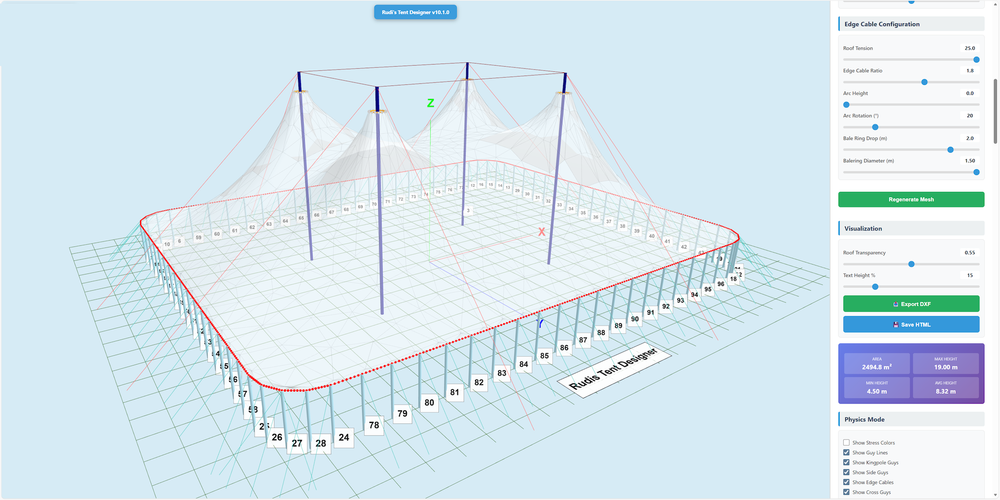Screen dimensions: 1000x500
Task: Click stake label 79 in the viewport
Action: [x=402, y=414]
